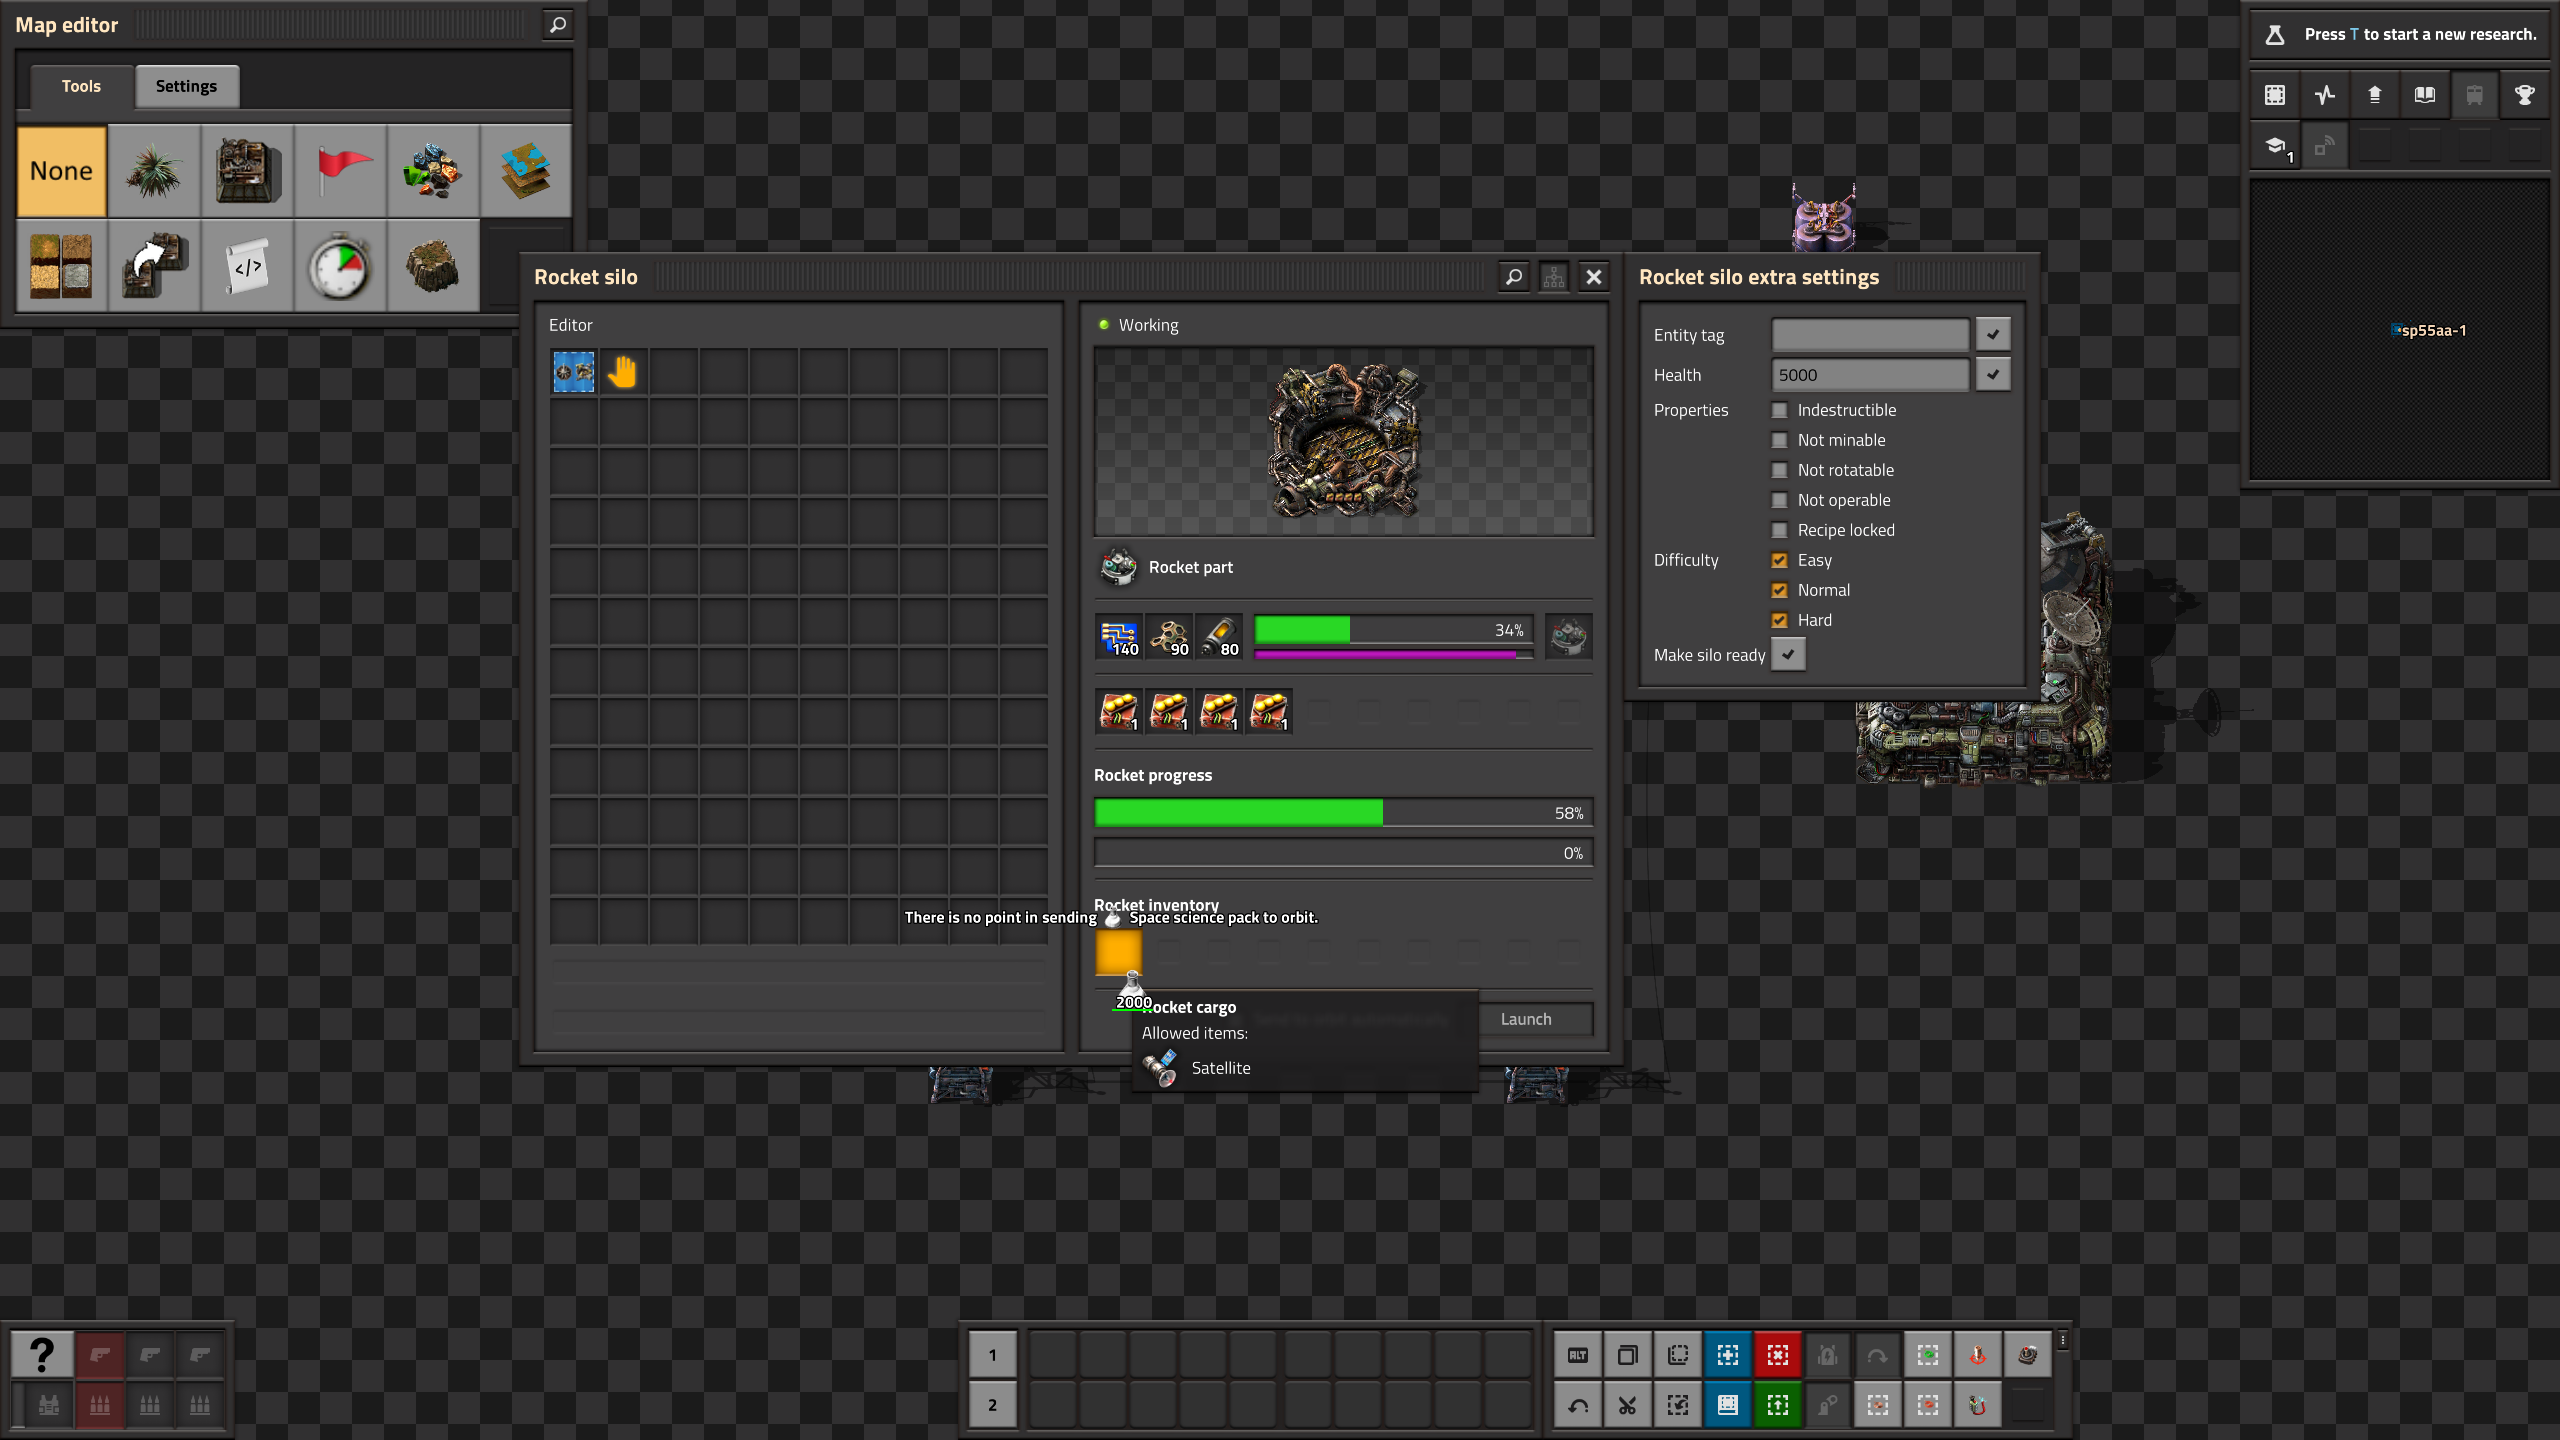
Task: Select the cliff rock tool
Action: point(433,266)
